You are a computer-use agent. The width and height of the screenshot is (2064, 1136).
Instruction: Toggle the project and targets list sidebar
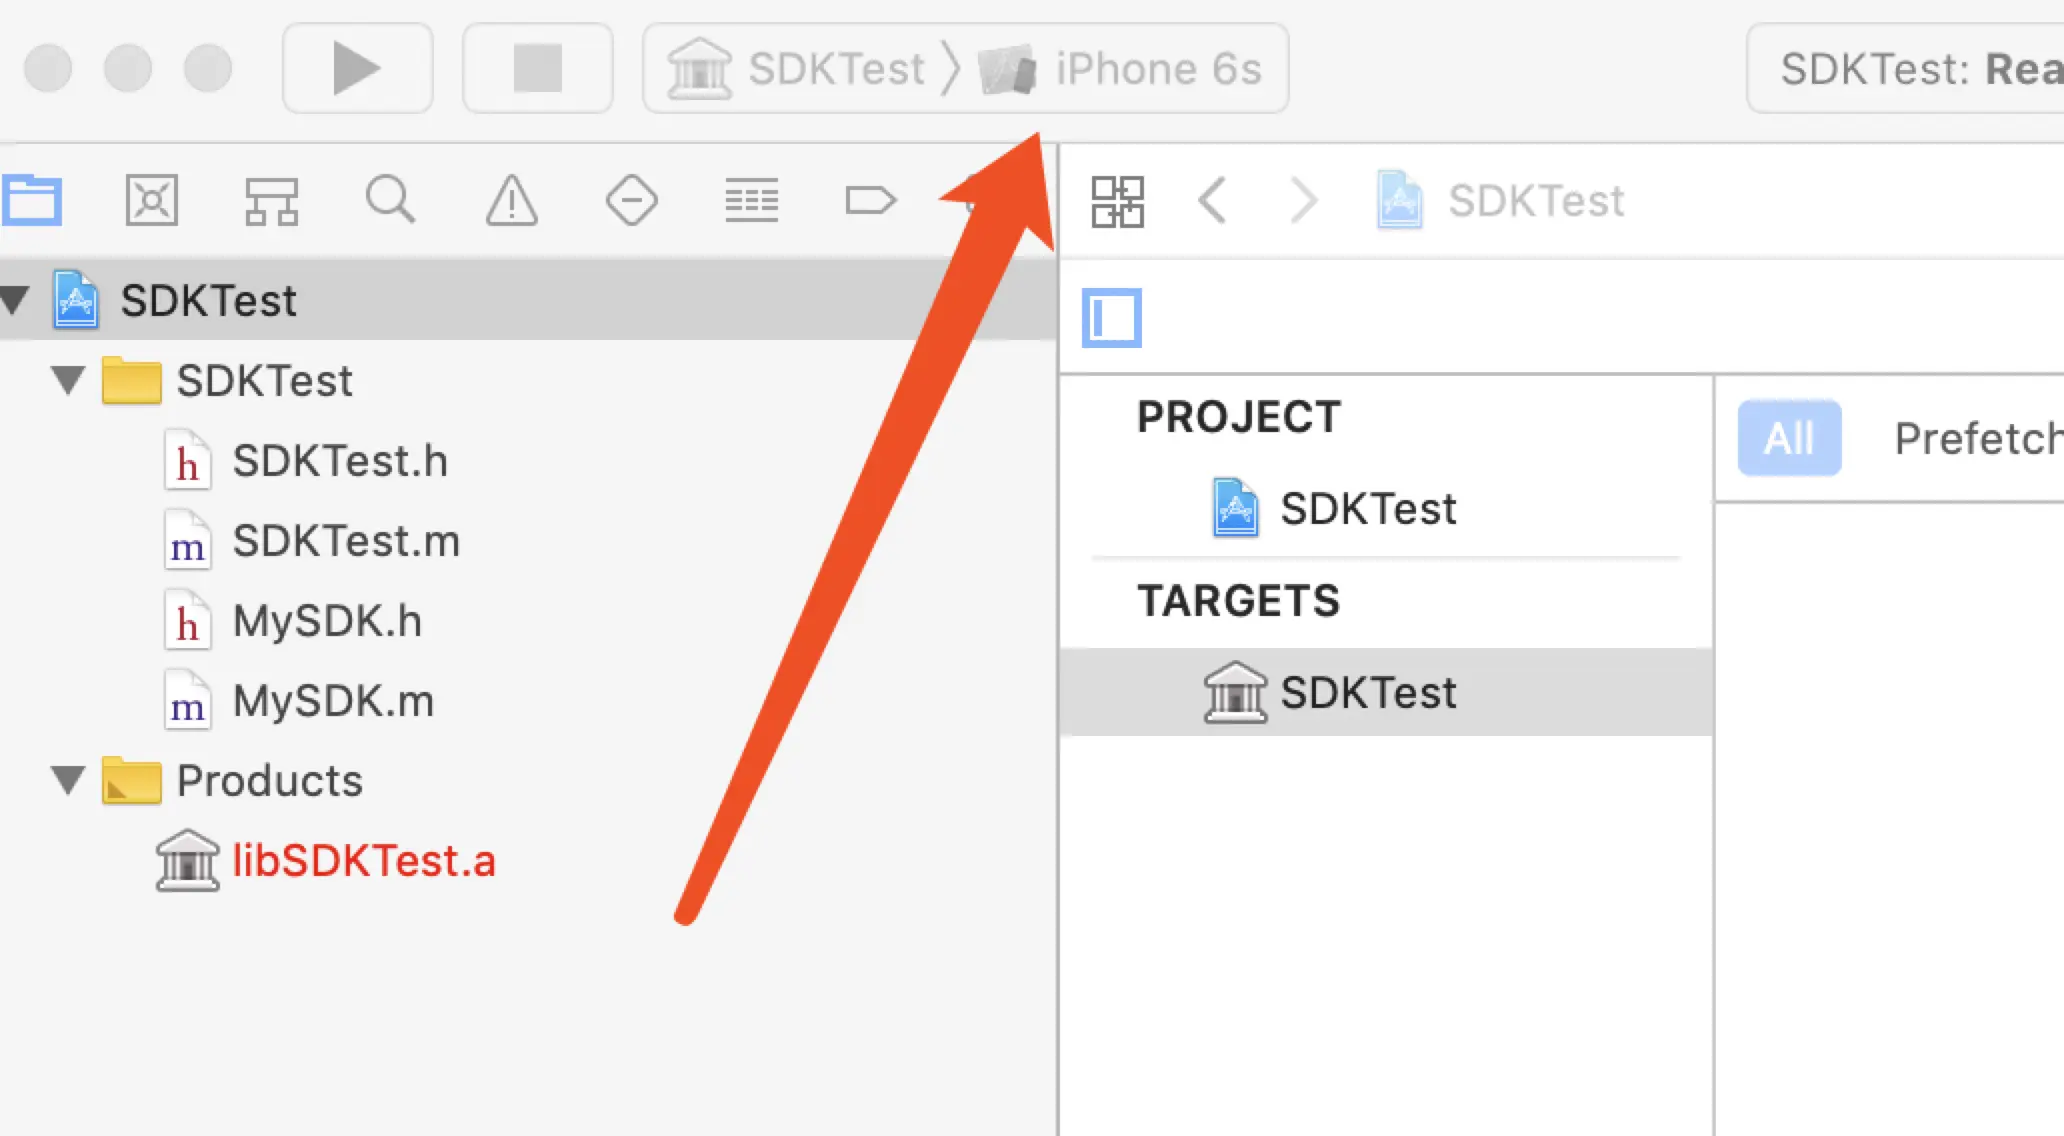coord(1112,319)
